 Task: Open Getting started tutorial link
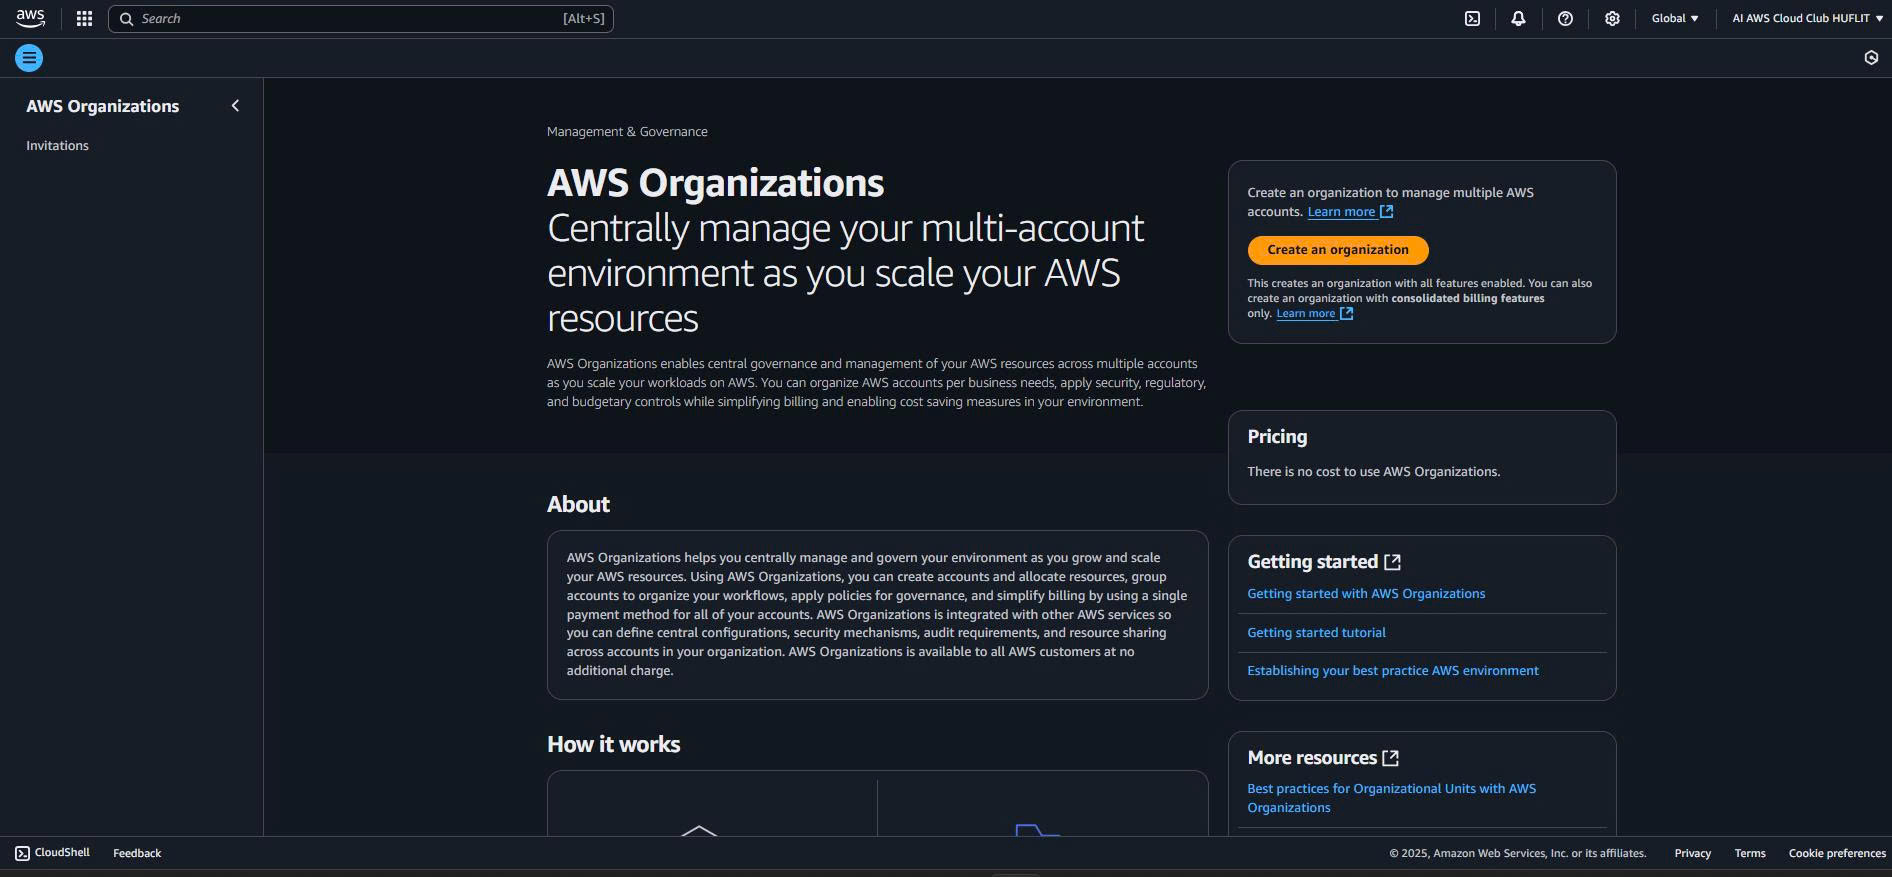coord(1316,633)
